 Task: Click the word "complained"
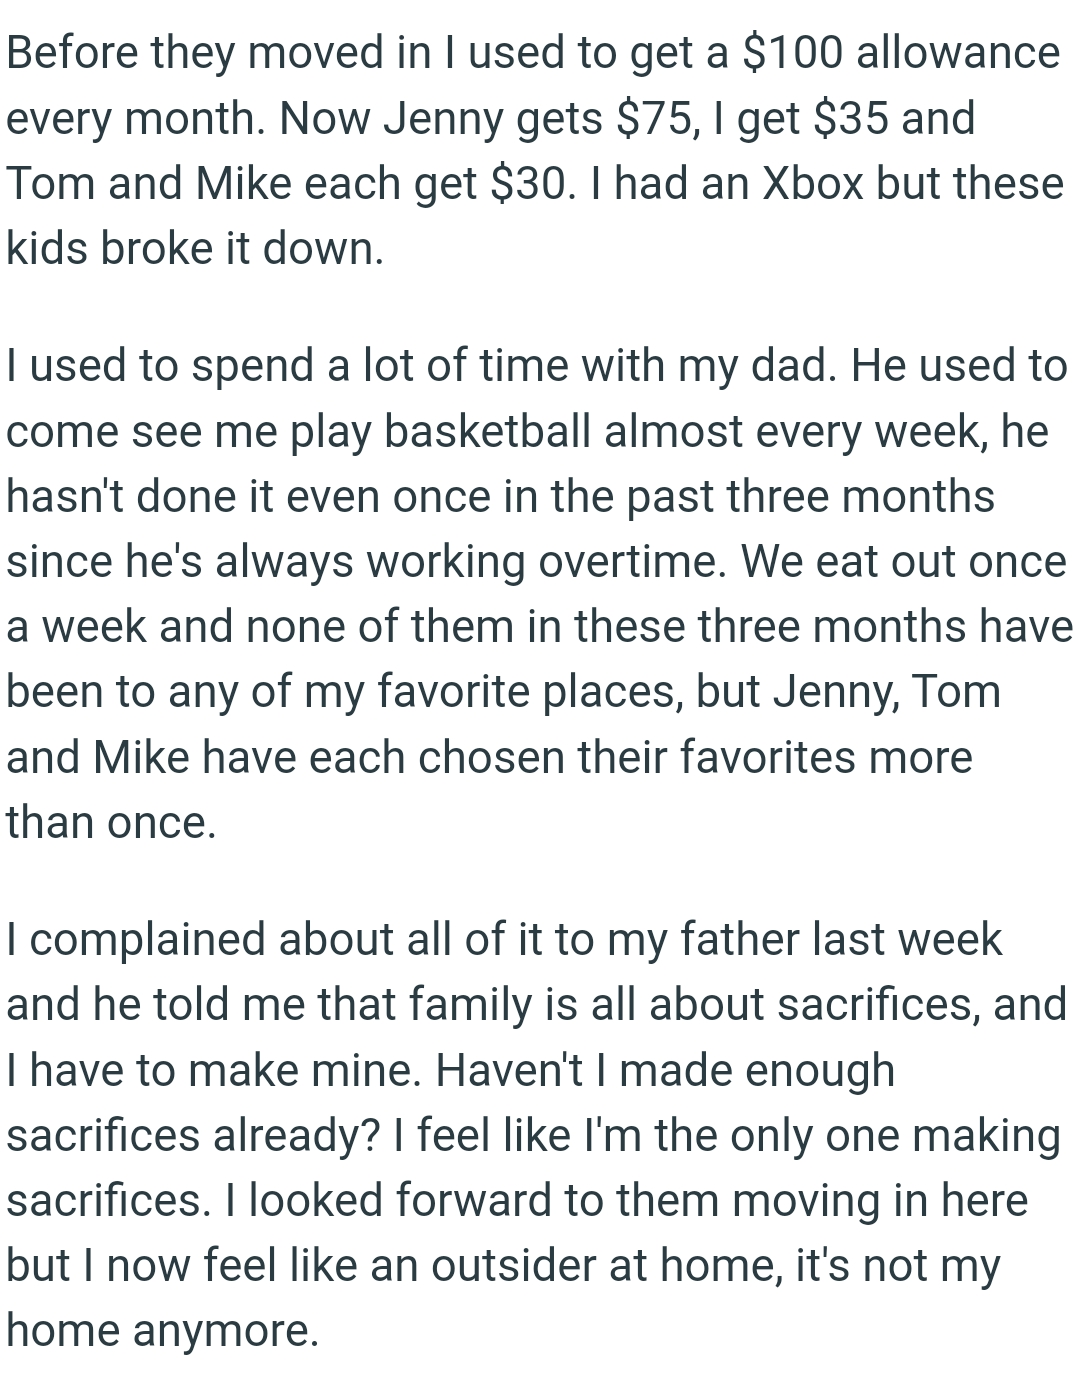click(148, 940)
